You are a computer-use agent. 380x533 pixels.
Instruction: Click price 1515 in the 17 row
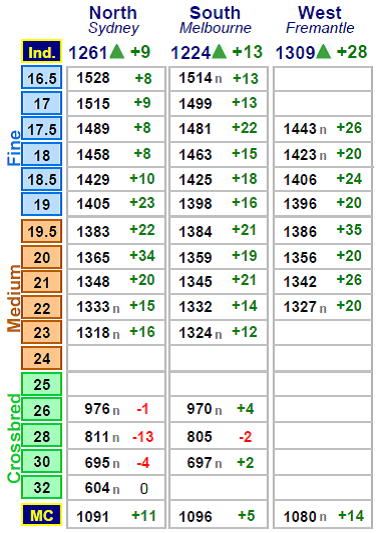tap(93, 103)
